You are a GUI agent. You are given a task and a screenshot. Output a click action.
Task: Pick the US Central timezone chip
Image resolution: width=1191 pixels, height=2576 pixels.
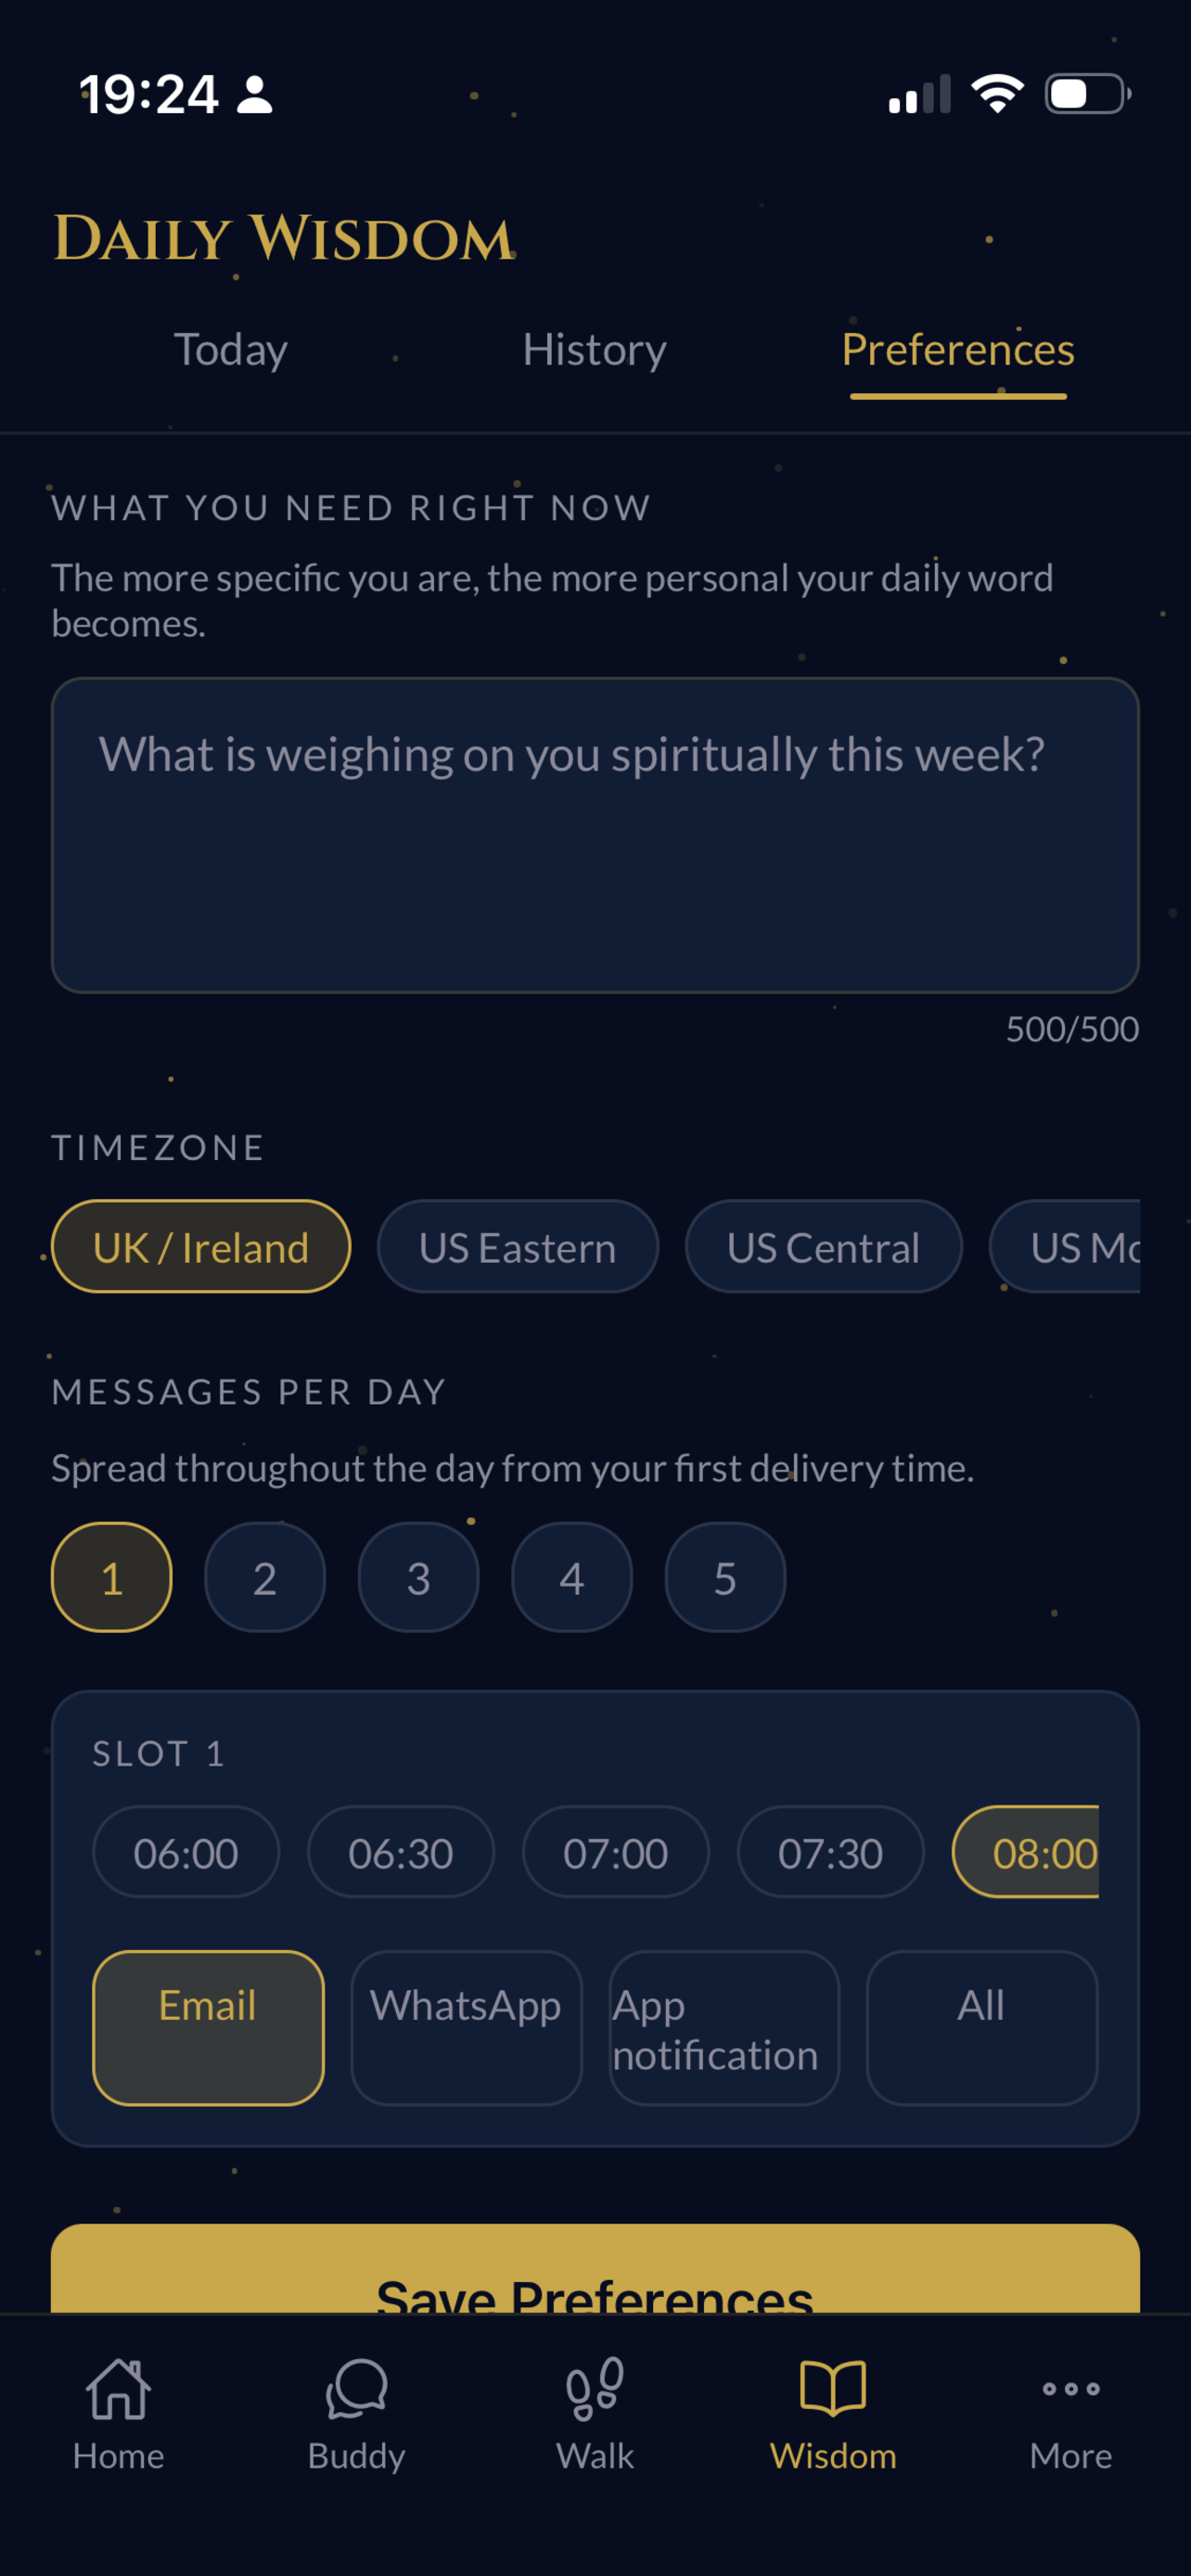pos(824,1246)
